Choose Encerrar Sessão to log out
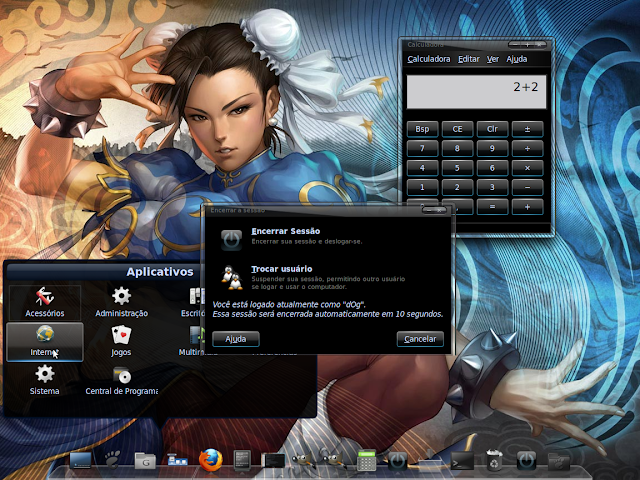640x480 pixels. pos(285,231)
